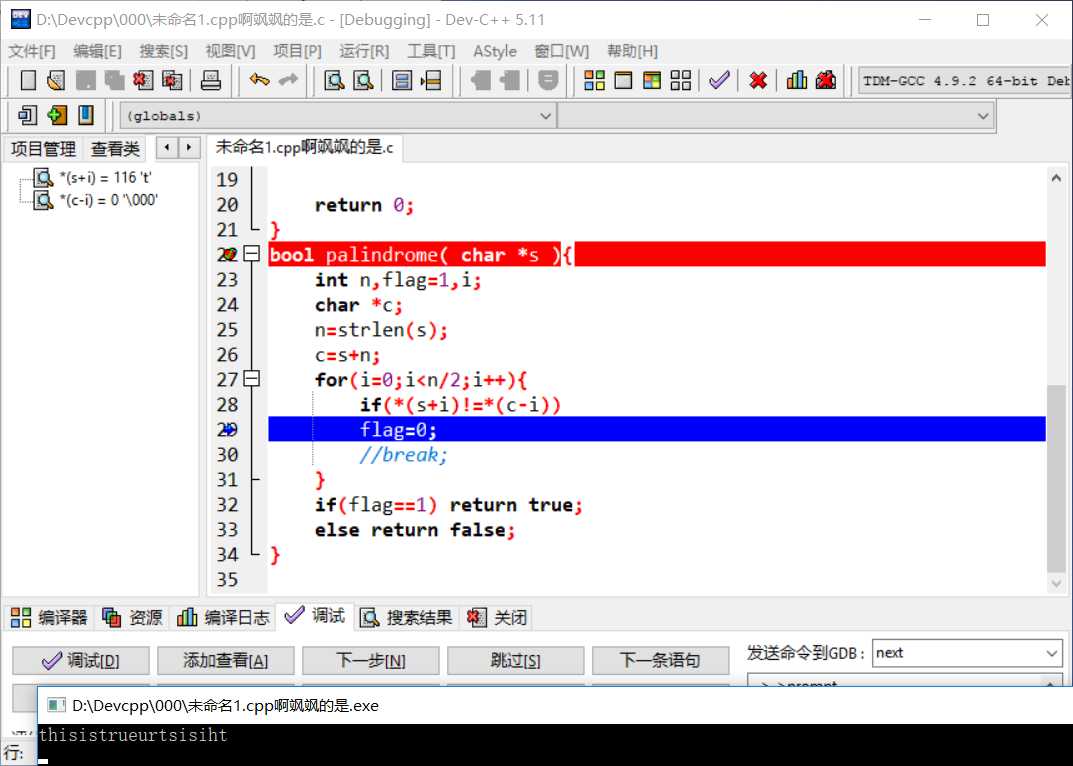The height and width of the screenshot is (766, 1073).
Task: Open the 窗口[W] menu
Action: (x=561, y=51)
